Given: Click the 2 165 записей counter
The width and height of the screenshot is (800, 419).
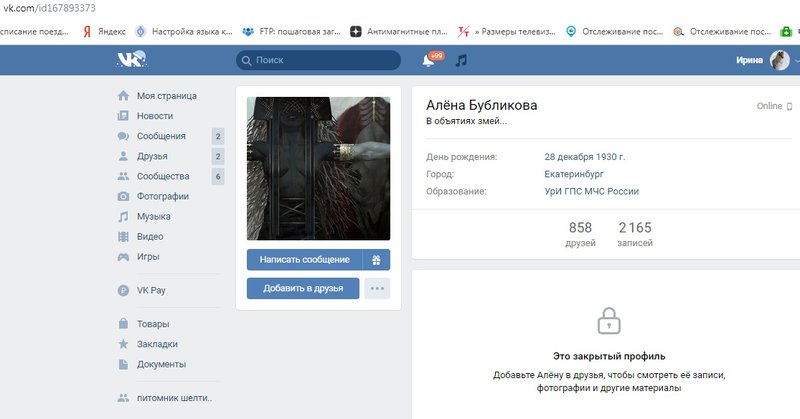Looking at the screenshot, I should [x=635, y=234].
